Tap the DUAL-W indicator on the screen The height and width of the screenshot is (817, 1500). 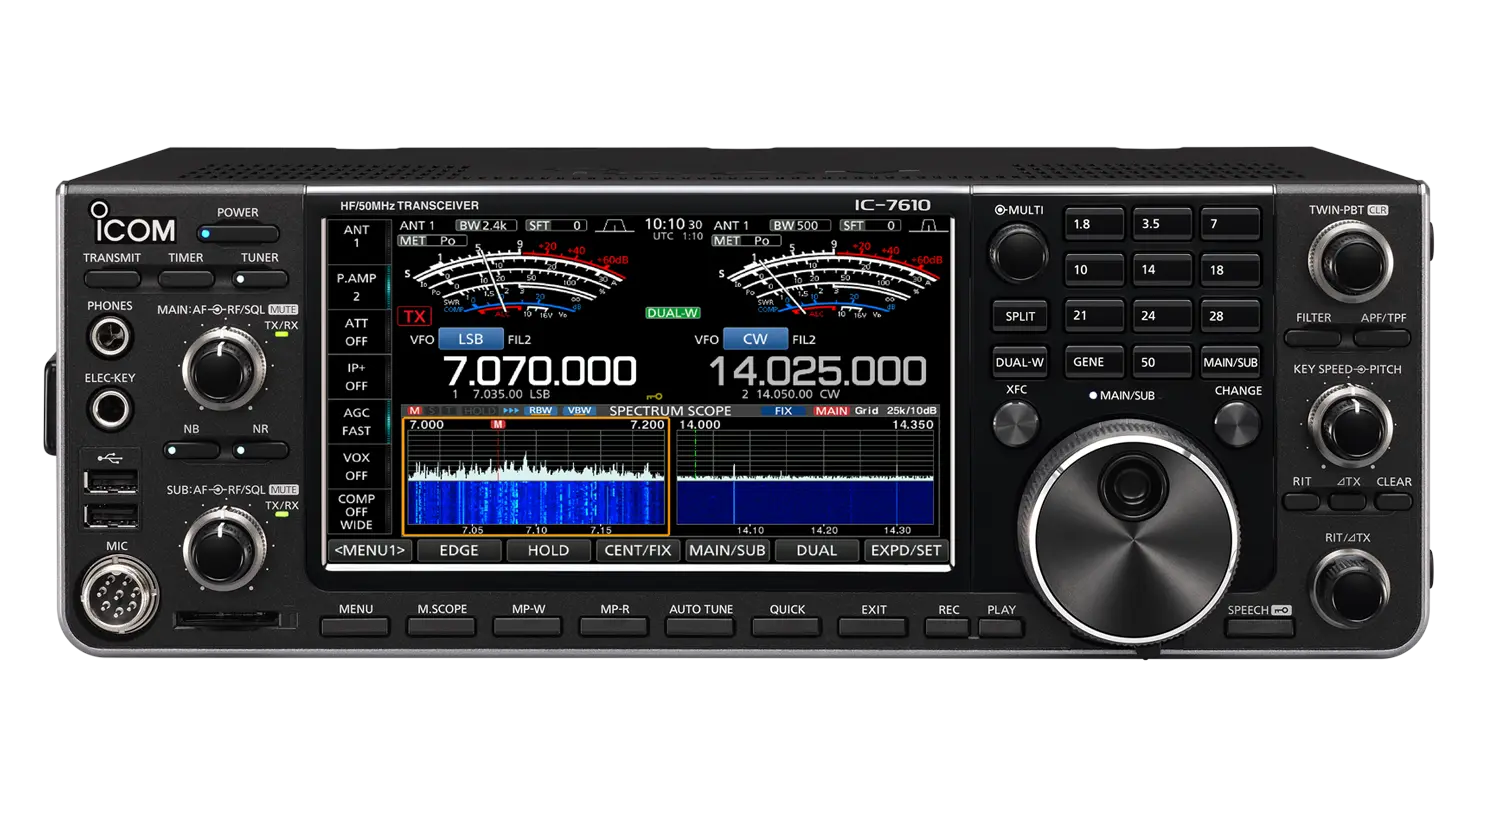pyautogui.click(x=673, y=313)
